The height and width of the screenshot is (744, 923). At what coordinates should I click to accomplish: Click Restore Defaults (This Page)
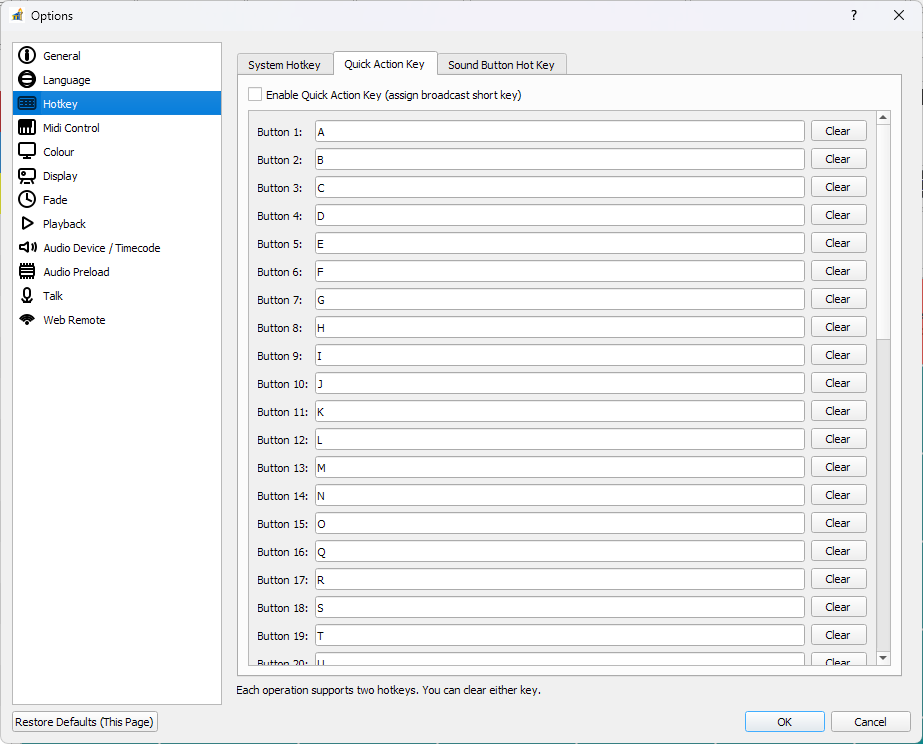(x=84, y=721)
